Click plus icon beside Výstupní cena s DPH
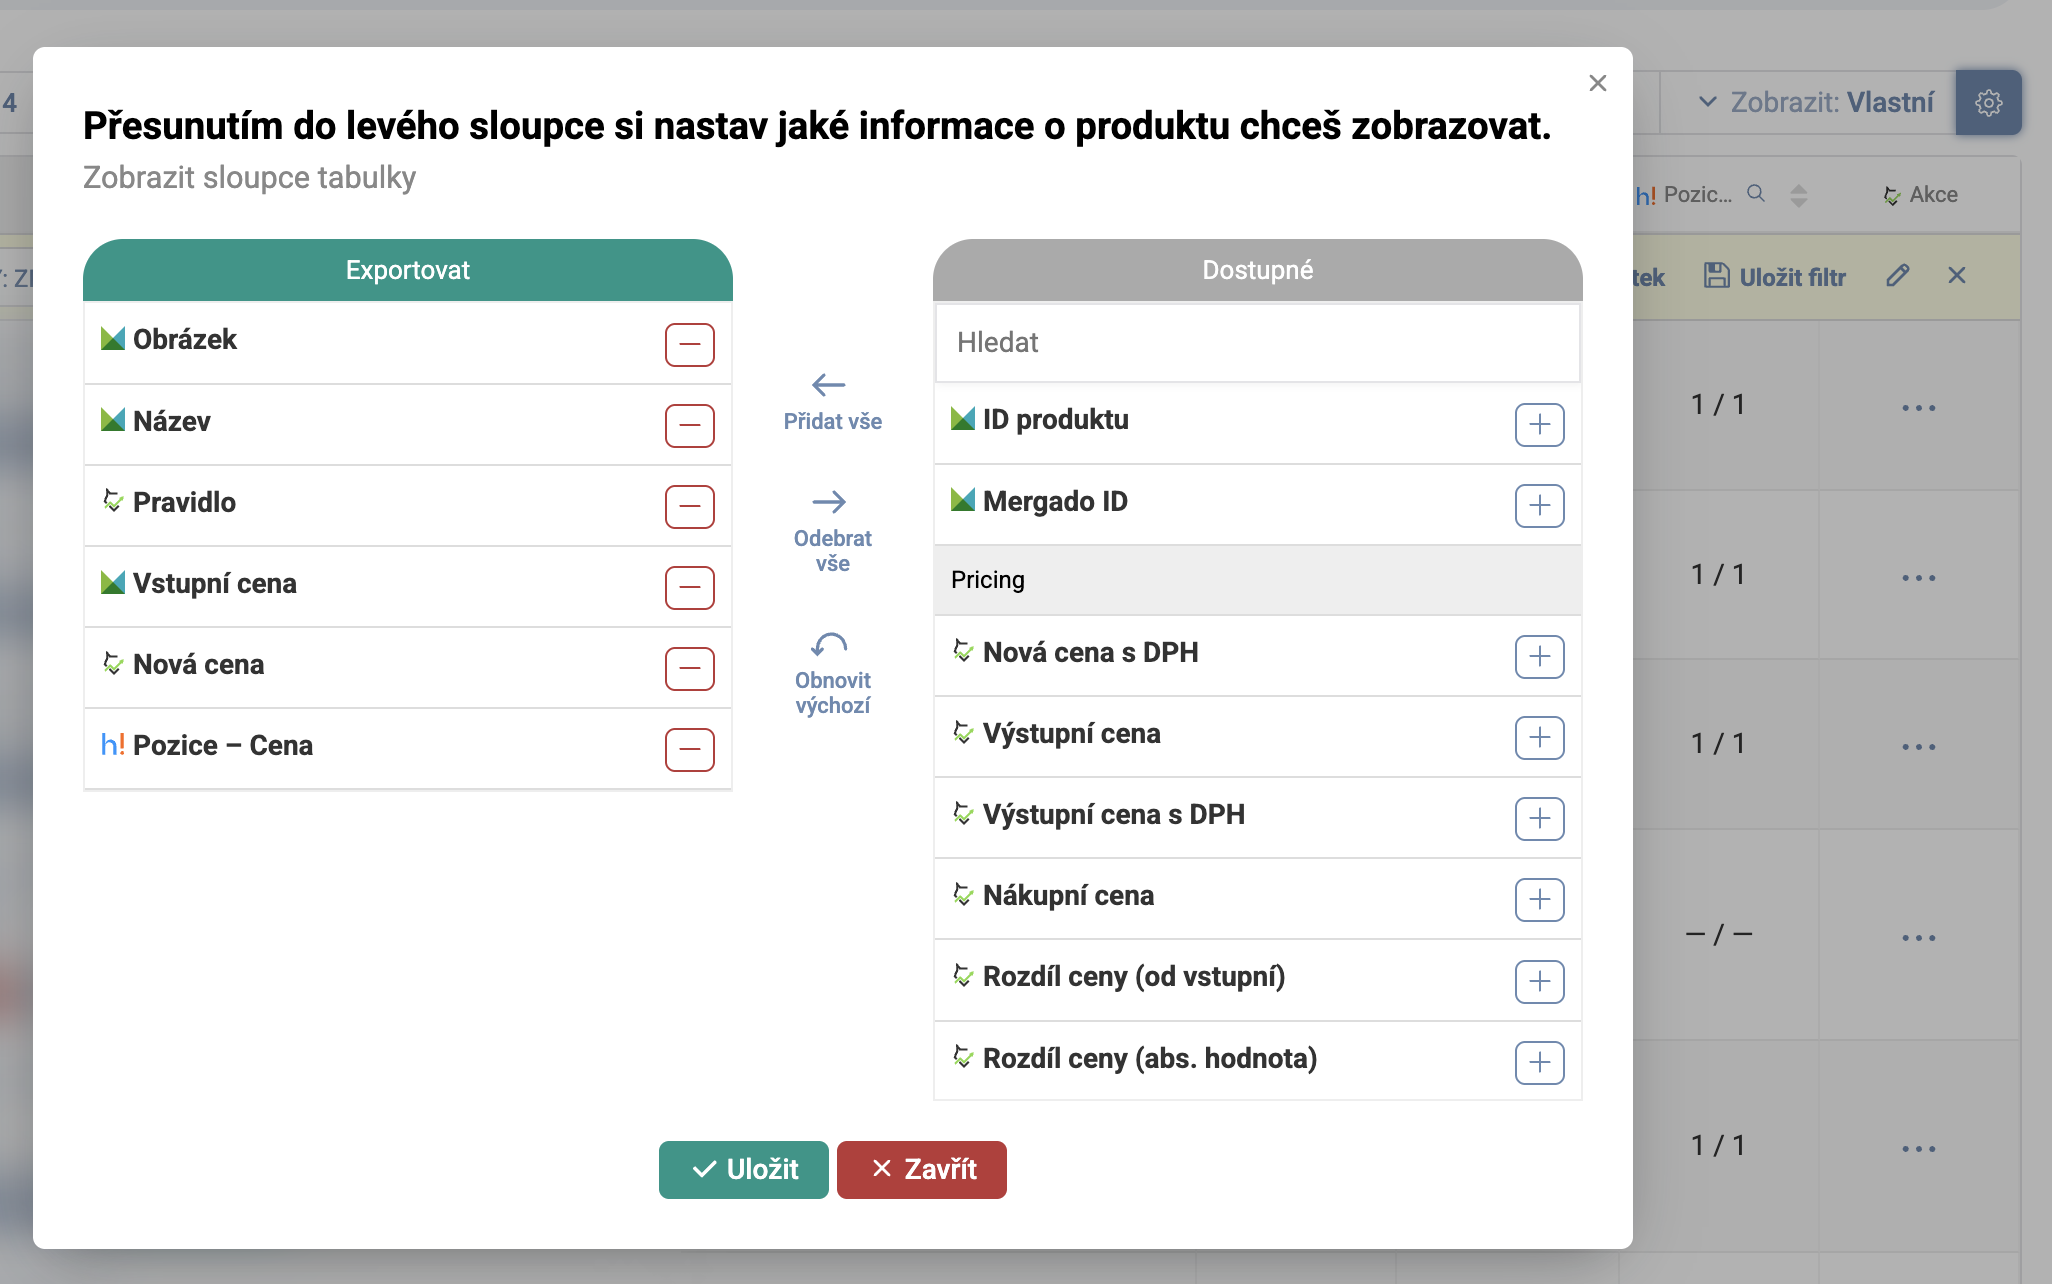The width and height of the screenshot is (2052, 1284). tap(1539, 819)
